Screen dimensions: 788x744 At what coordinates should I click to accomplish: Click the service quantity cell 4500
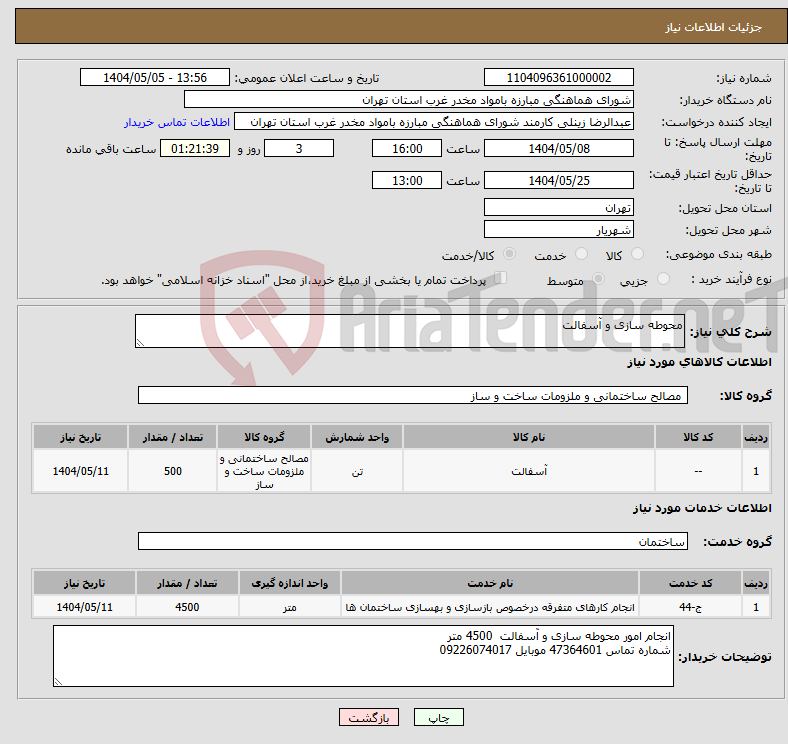187,607
